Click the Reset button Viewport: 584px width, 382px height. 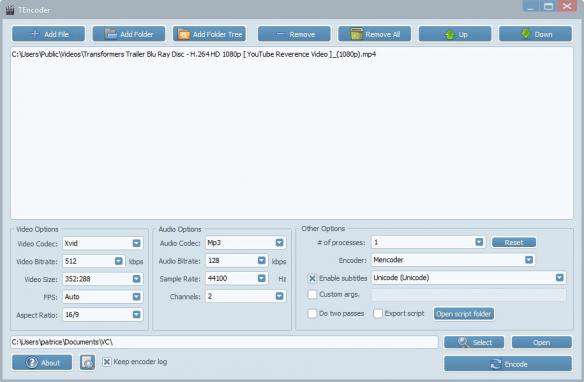tap(514, 243)
